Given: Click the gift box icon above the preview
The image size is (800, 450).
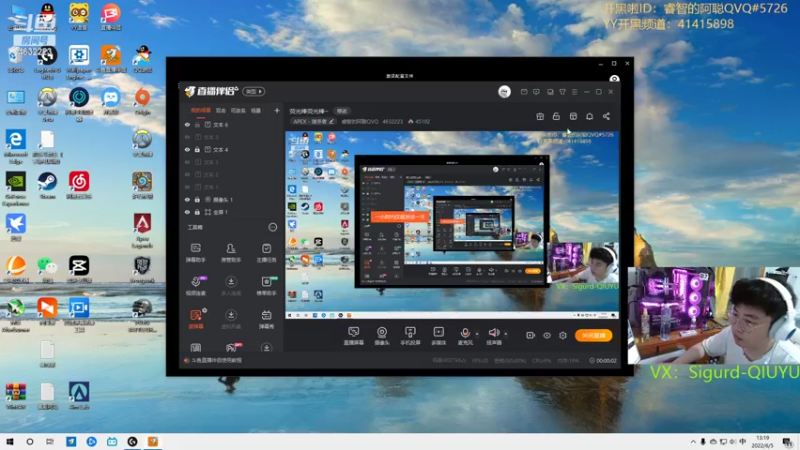Looking at the screenshot, I should 540,116.
